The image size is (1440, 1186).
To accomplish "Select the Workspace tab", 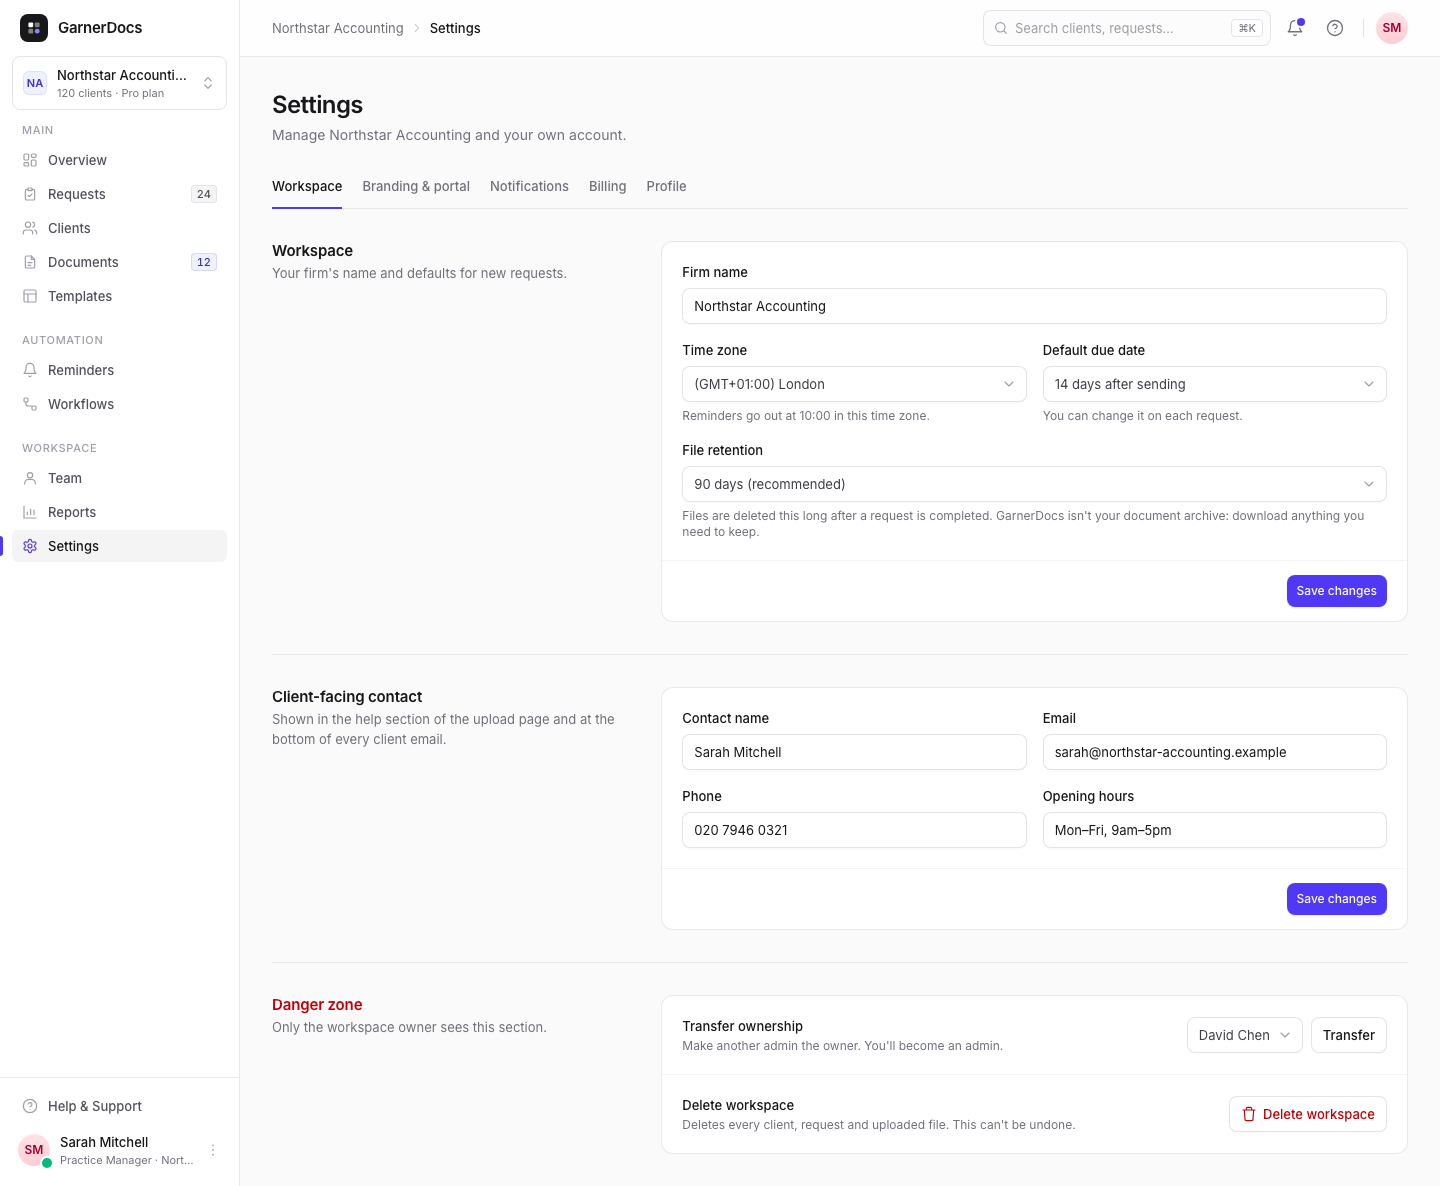I will (x=307, y=186).
